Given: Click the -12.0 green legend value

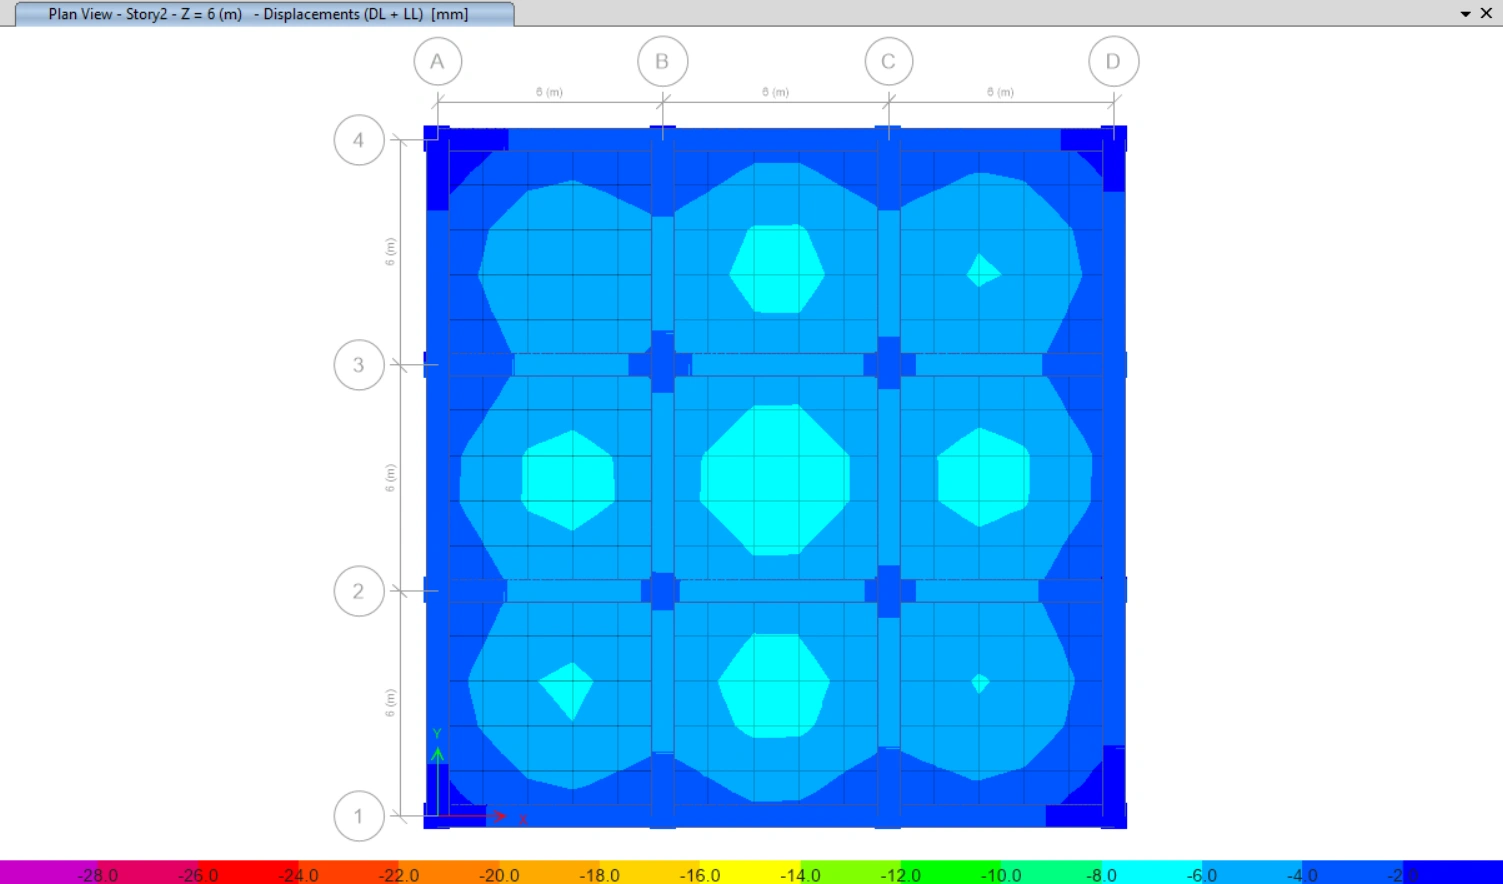Looking at the screenshot, I should tap(900, 875).
